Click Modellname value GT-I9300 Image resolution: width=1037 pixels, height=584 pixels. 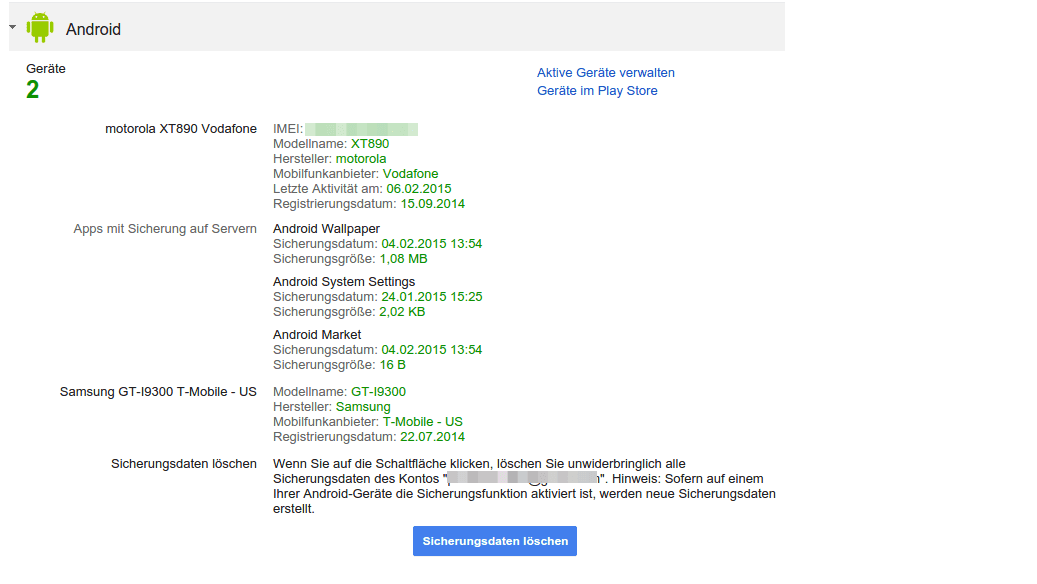[x=378, y=392]
